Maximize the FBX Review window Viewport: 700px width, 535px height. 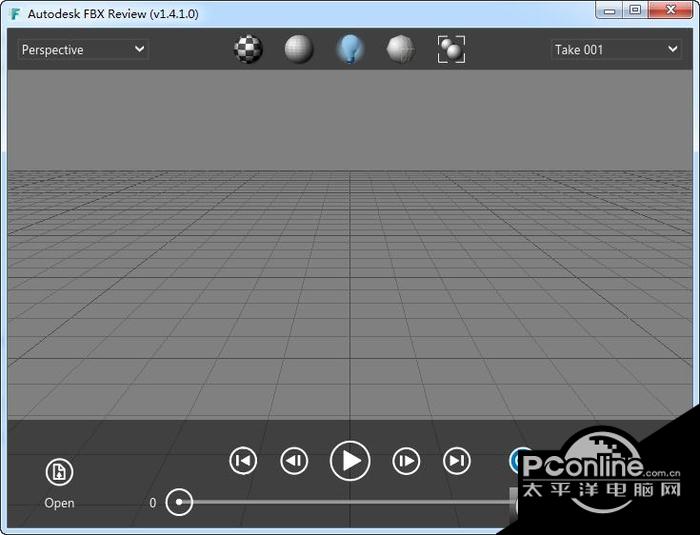(635, 10)
